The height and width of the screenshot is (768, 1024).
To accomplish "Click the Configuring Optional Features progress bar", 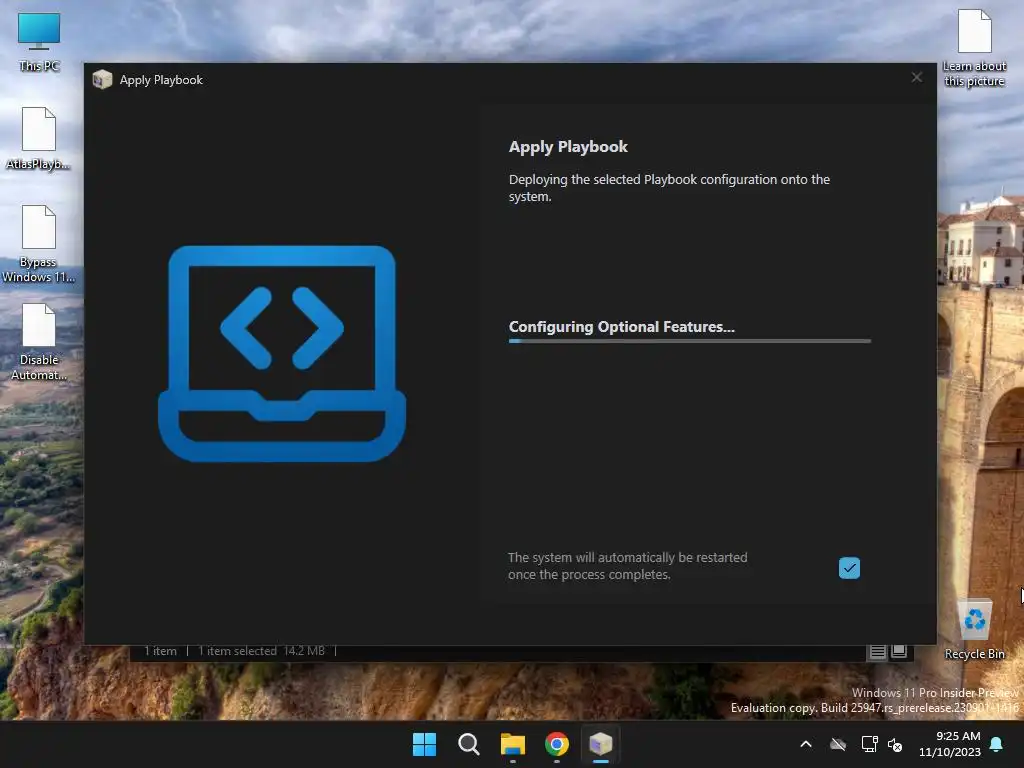I will tap(690, 341).
